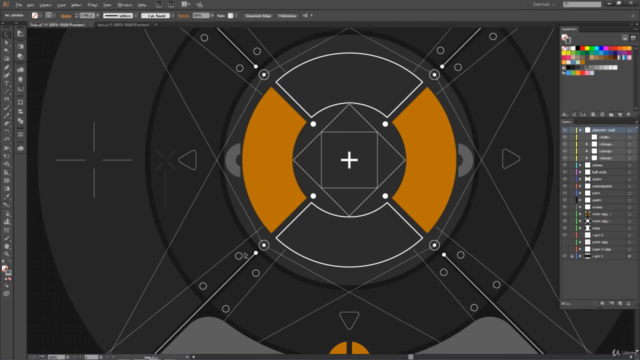
Task: Open the 3 pt. Round brush dropdown
Action: click(173, 16)
